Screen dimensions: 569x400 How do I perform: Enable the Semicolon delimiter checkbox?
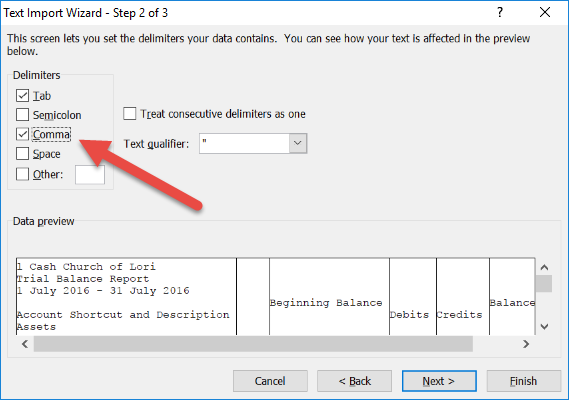click(x=22, y=115)
